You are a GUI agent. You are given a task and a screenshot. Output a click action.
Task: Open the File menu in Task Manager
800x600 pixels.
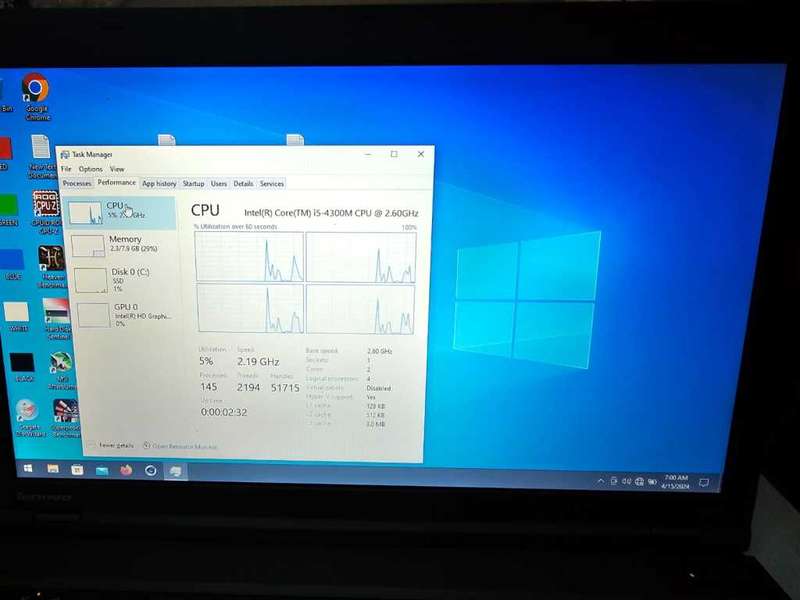point(66,169)
